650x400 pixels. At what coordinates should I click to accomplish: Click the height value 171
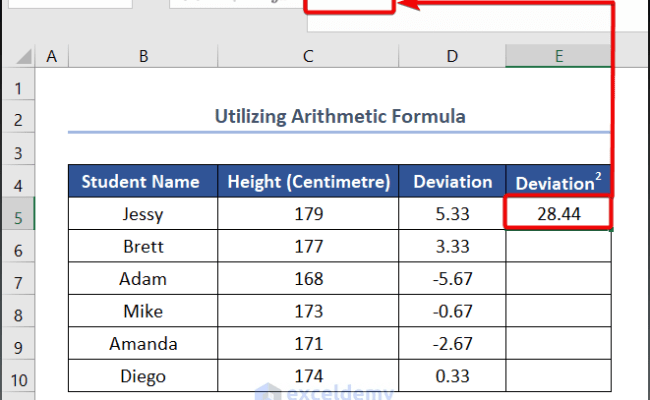click(x=308, y=343)
